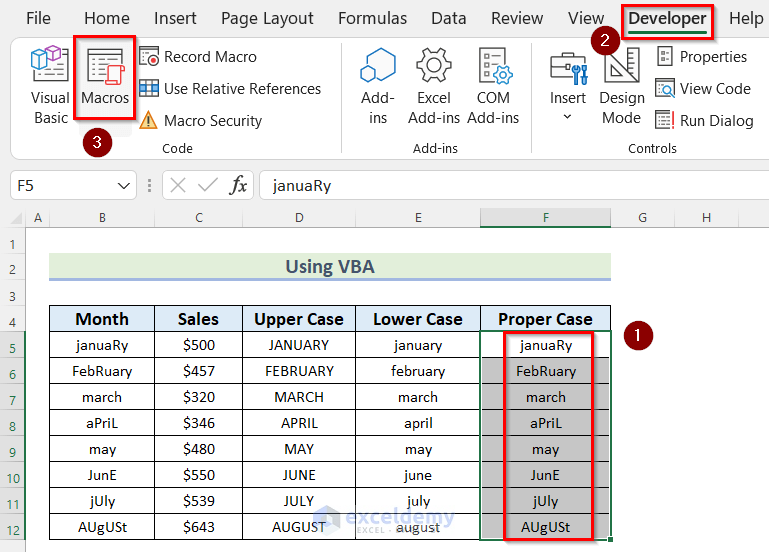The width and height of the screenshot is (769, 552).
Task: Open Excel Add-ins manager
Action: pyautogui.click(x=434, y=86)
